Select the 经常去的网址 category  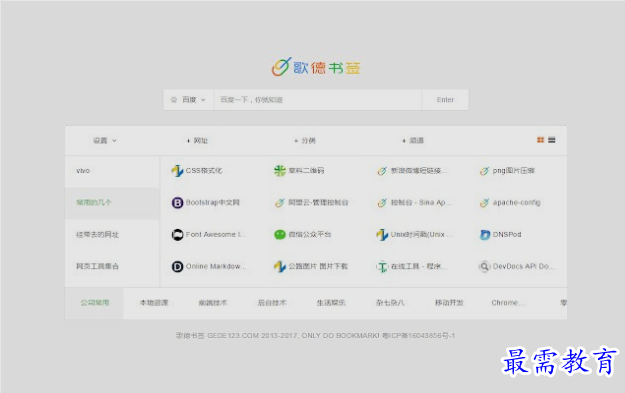112,234
